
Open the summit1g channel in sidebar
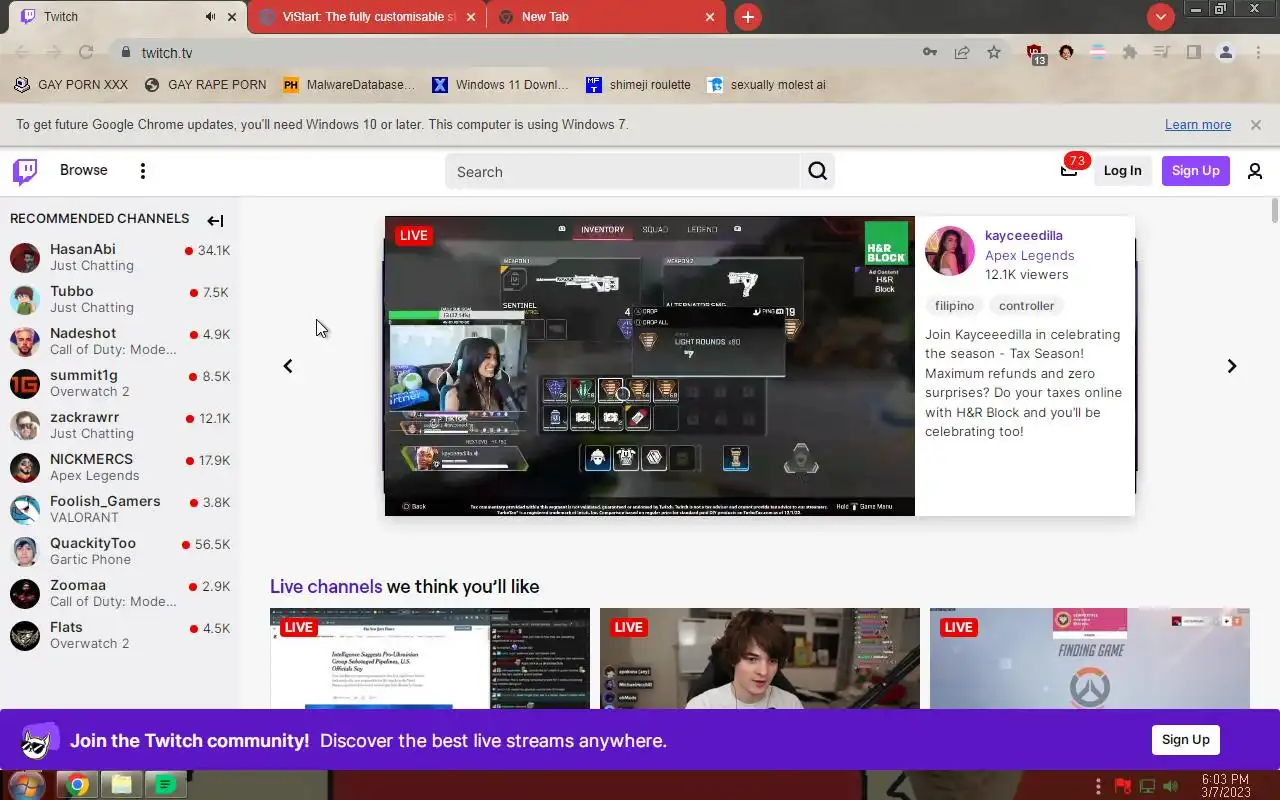(x=120, y=383)
